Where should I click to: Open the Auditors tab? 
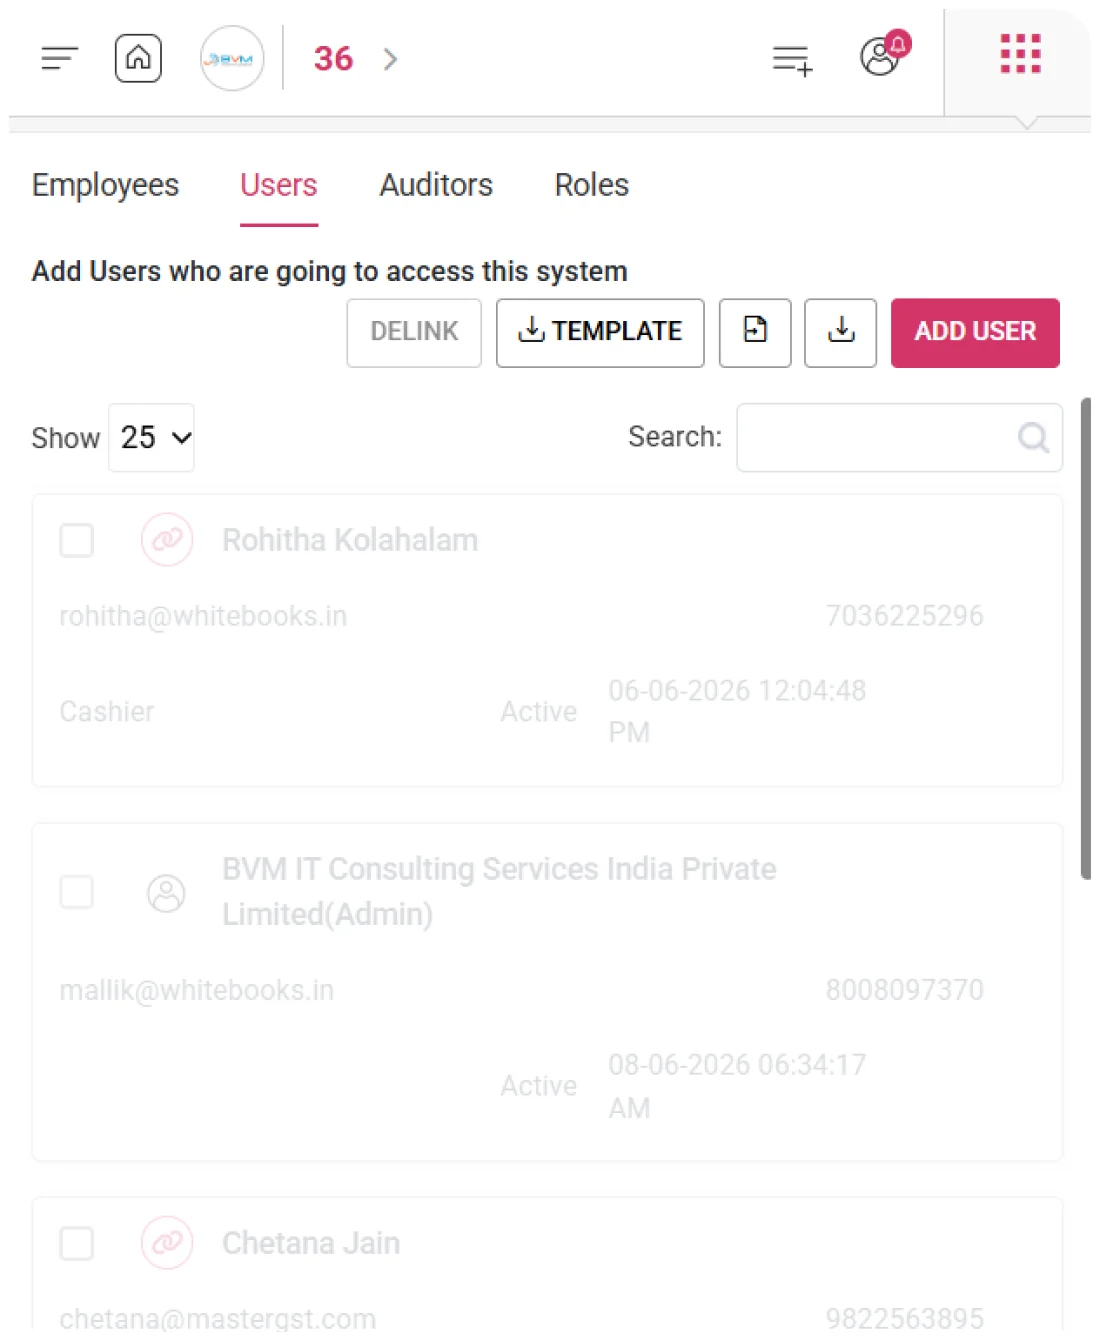click(436, 185)
